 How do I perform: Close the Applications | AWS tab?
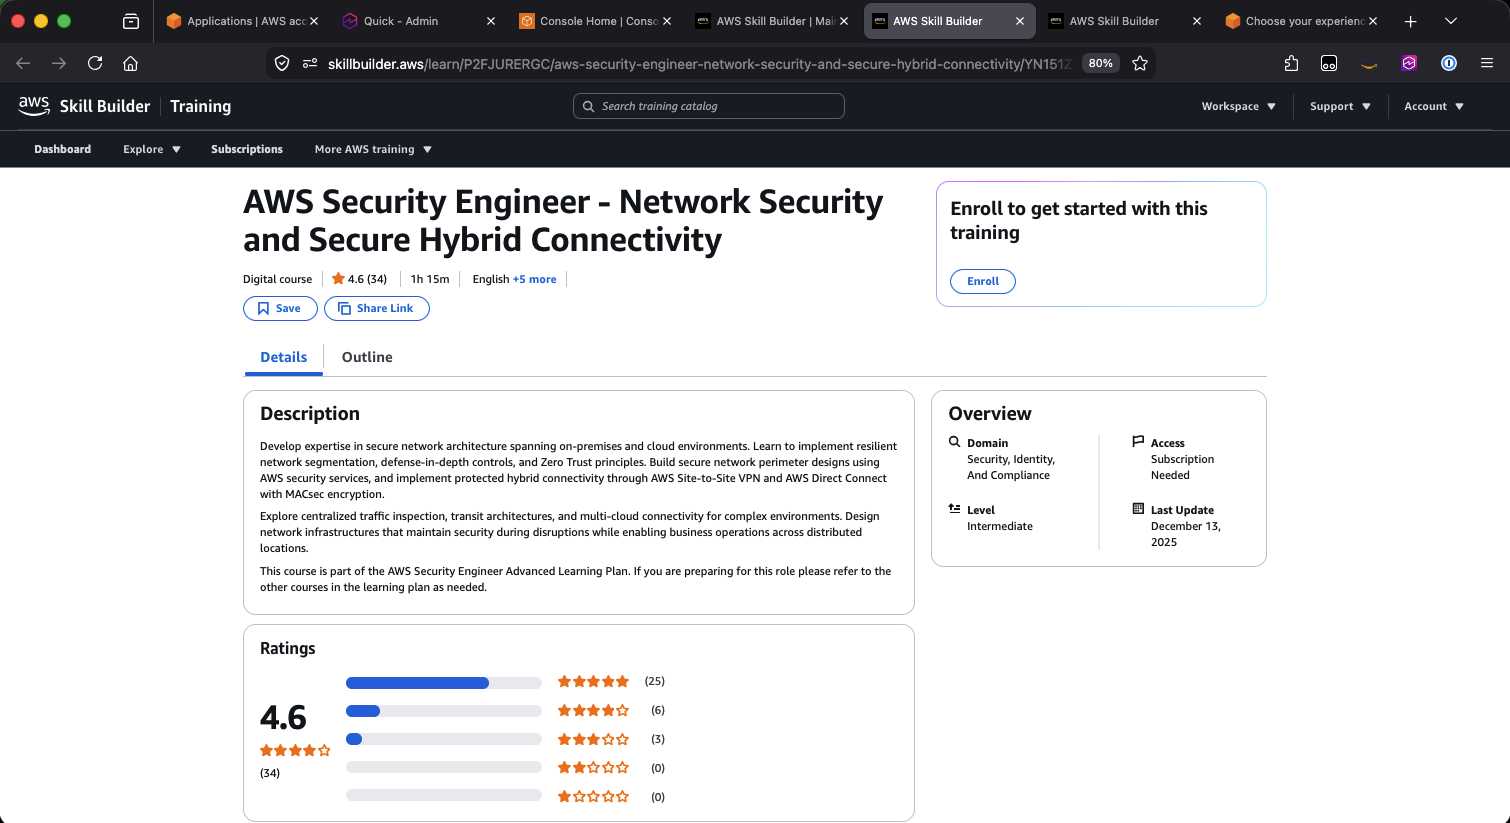314,21
